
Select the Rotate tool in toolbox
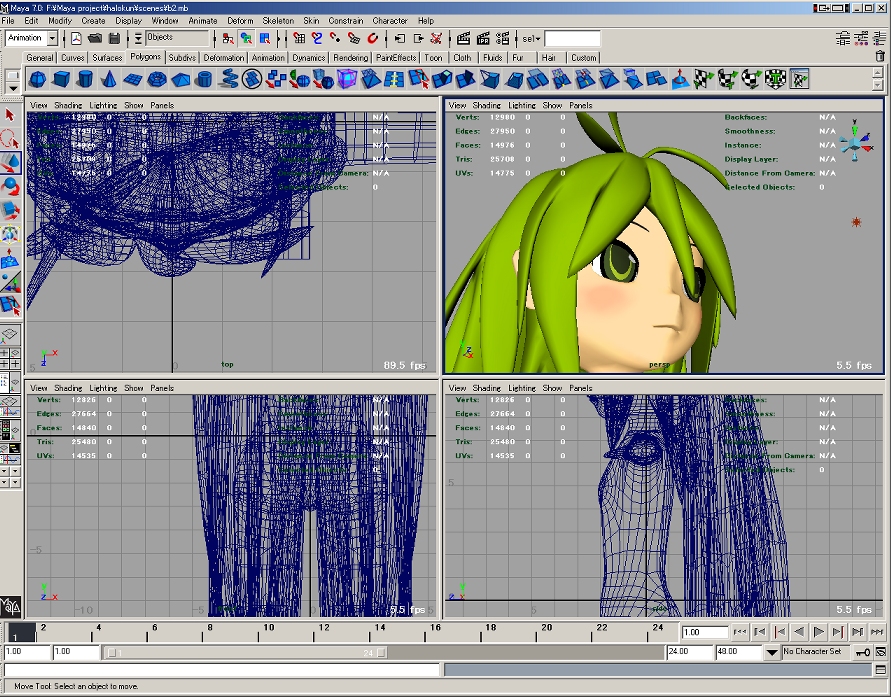pyautogui.click(x=11, y=186)
